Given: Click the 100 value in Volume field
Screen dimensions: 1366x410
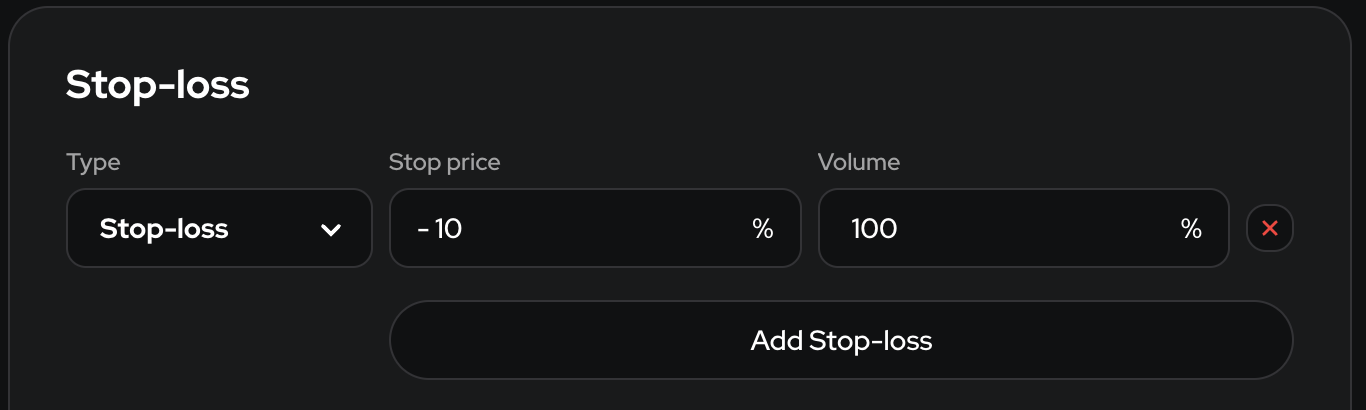Looking at the screenshot, I should [x=874, y=229].
